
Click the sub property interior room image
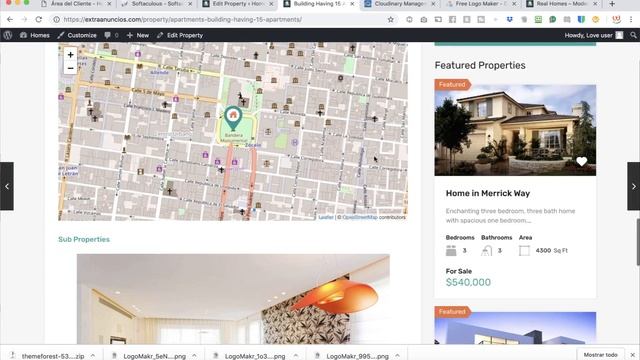coord(233,299)
